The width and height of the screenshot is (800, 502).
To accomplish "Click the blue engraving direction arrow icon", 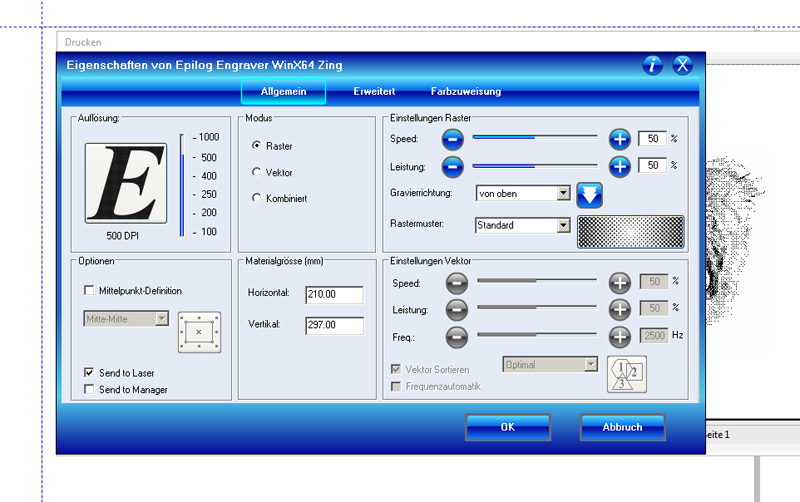I will pos(590,193).
